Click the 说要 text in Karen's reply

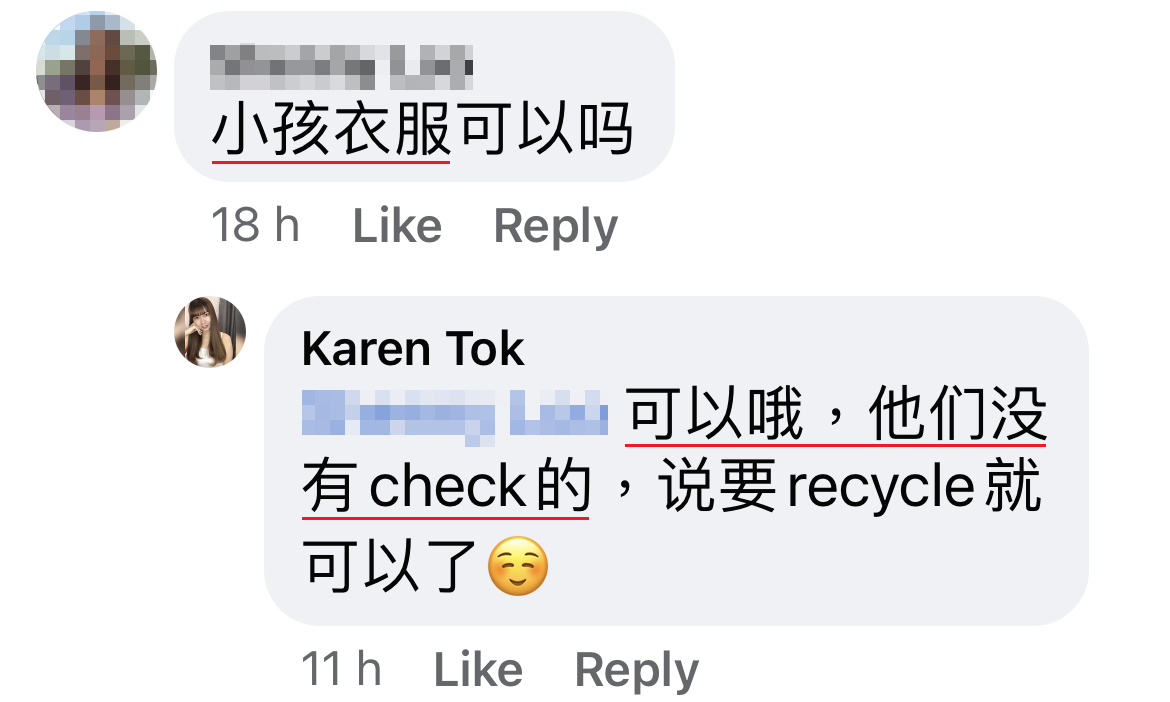coord(717,486)
